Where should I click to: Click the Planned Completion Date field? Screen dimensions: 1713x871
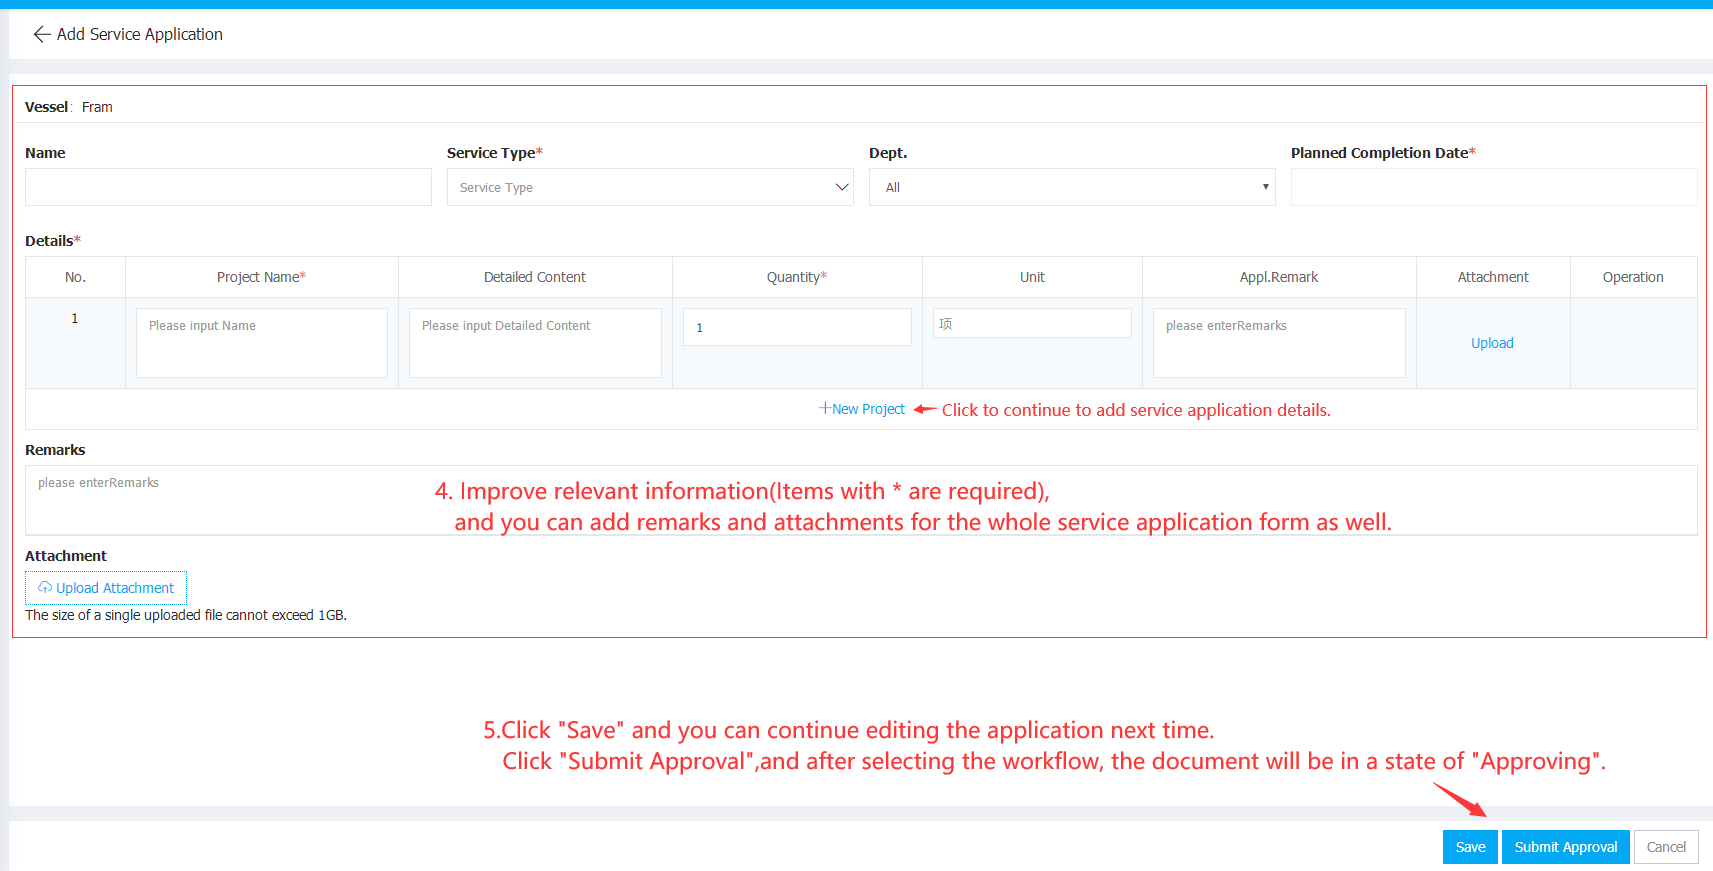(x=1494, y=187)
